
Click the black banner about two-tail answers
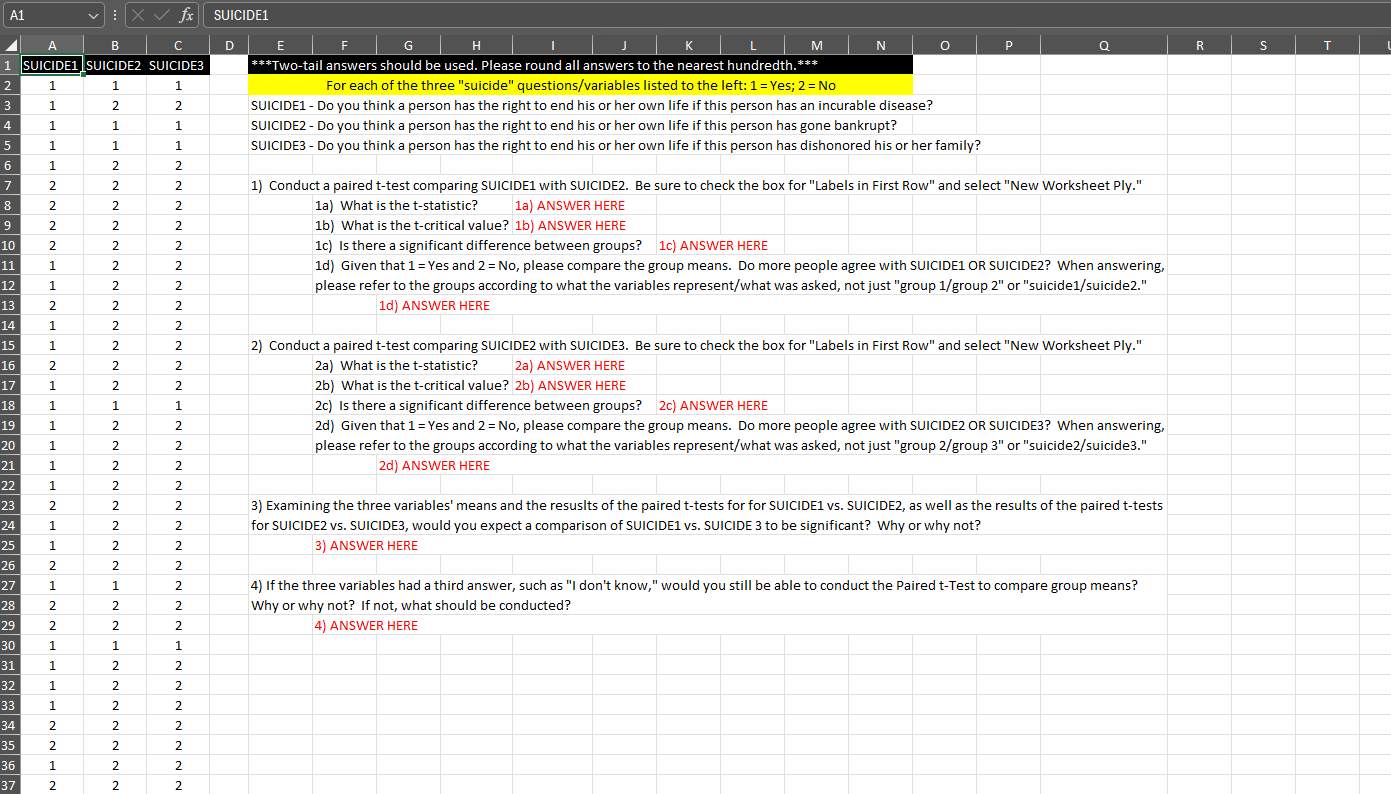click(580, 64)
